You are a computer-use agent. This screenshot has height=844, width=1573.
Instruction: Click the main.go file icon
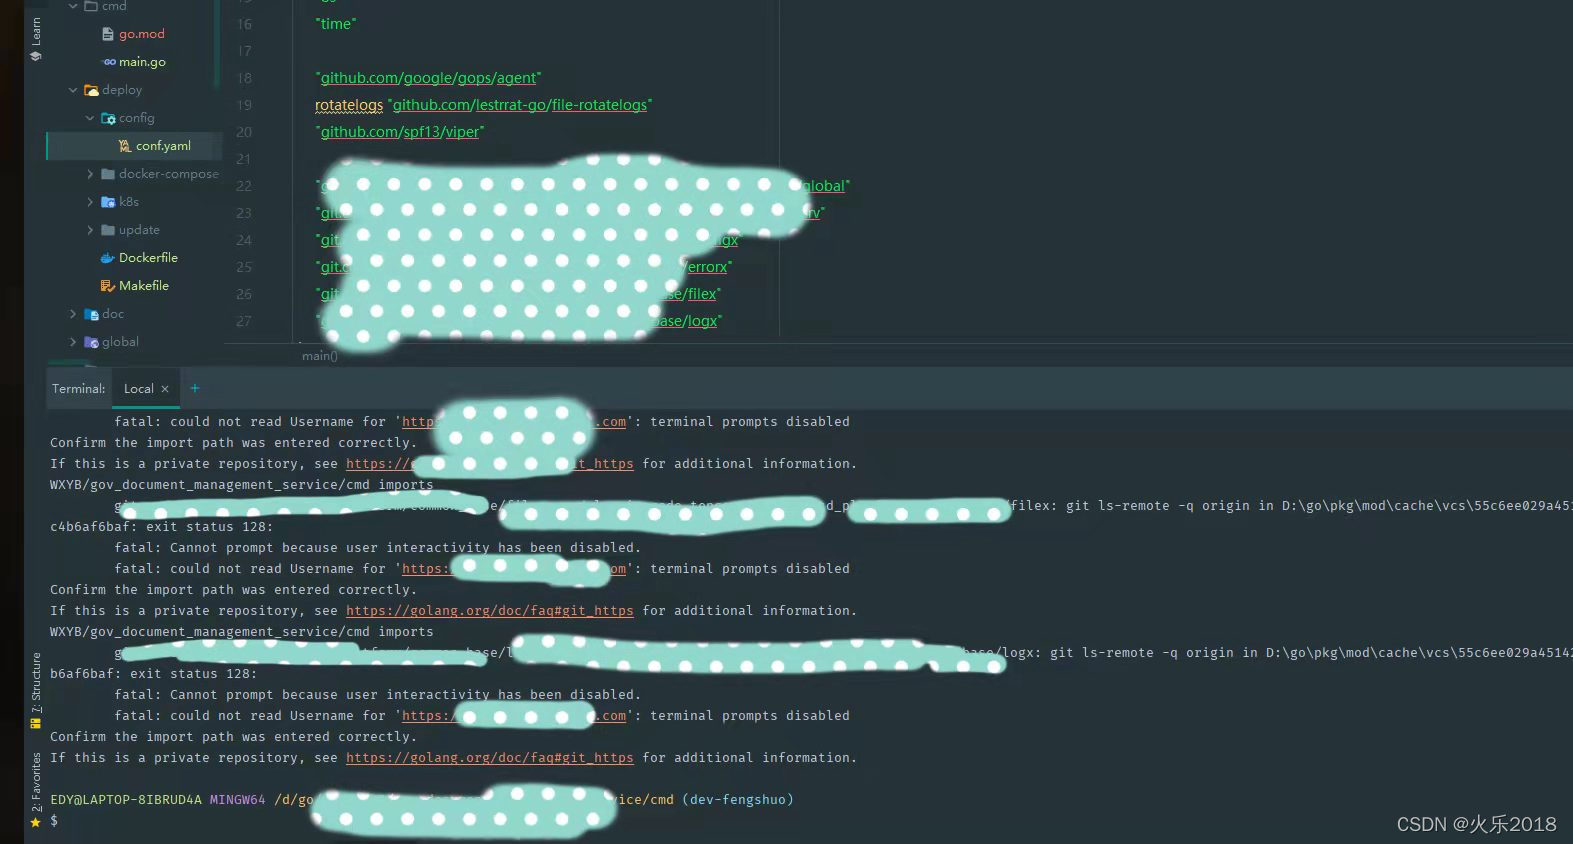pos(109,62)
